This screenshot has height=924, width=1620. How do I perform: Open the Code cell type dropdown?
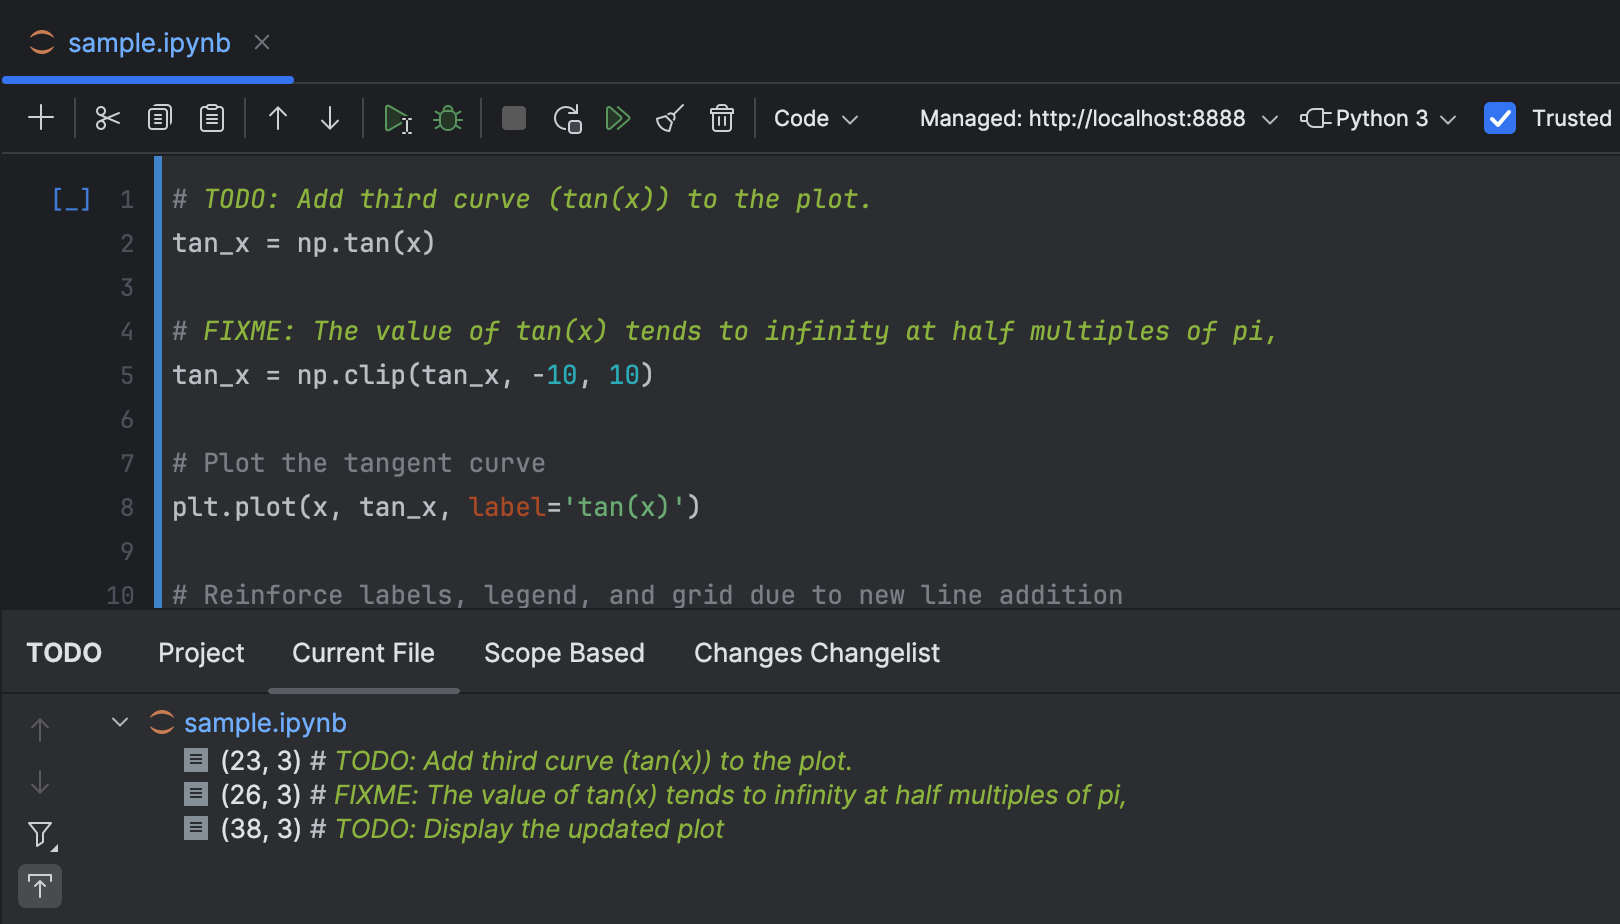pyautogui.click(x=815, y=118)
